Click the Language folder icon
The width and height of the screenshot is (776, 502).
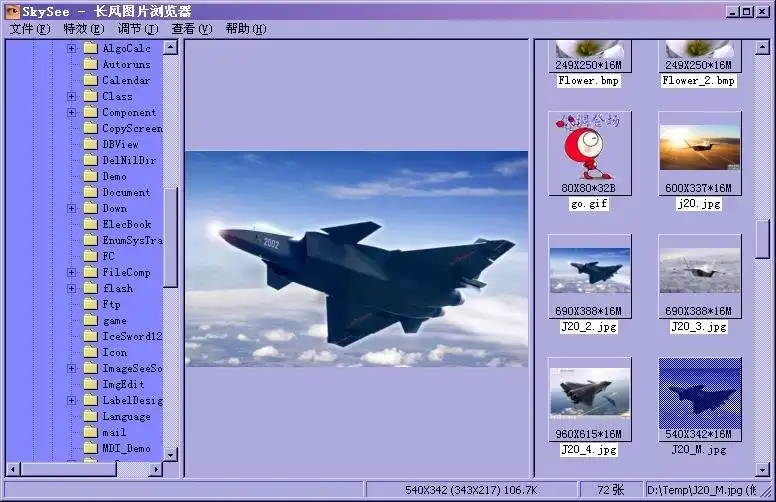click(x=91, y=416)
